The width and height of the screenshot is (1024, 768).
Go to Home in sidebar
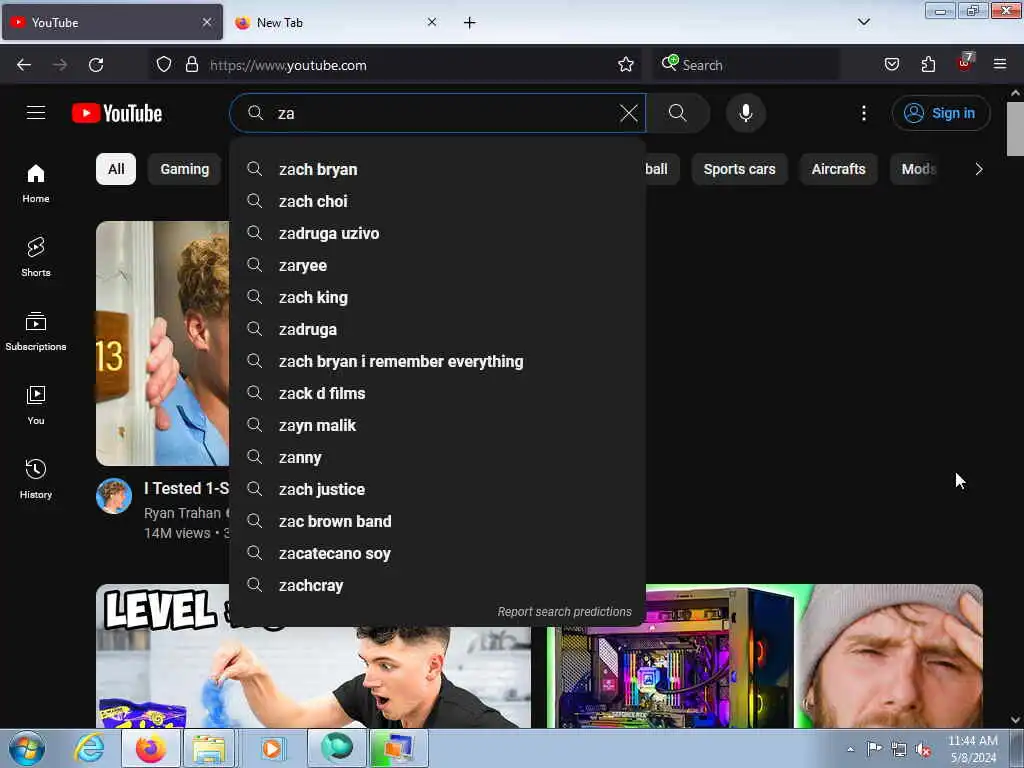36,184
